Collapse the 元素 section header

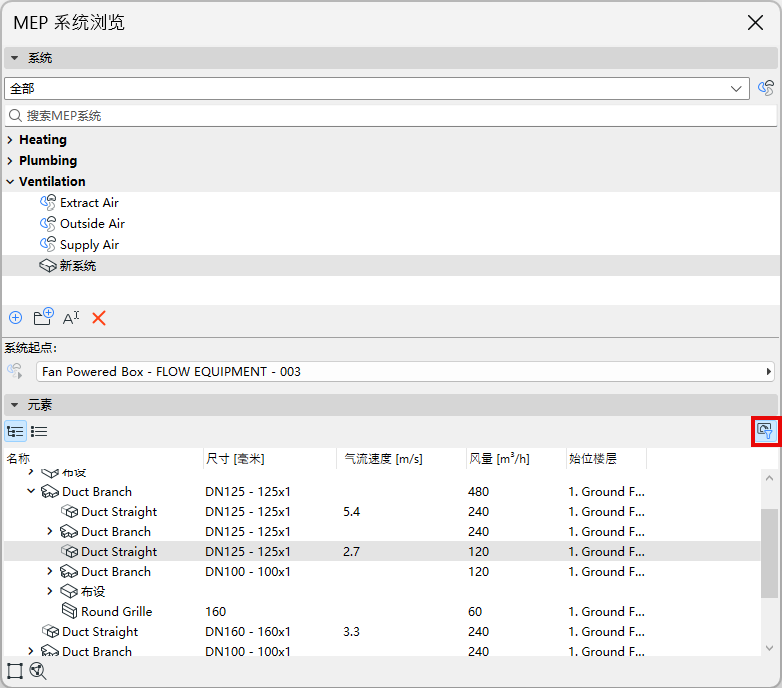point(391,405)
